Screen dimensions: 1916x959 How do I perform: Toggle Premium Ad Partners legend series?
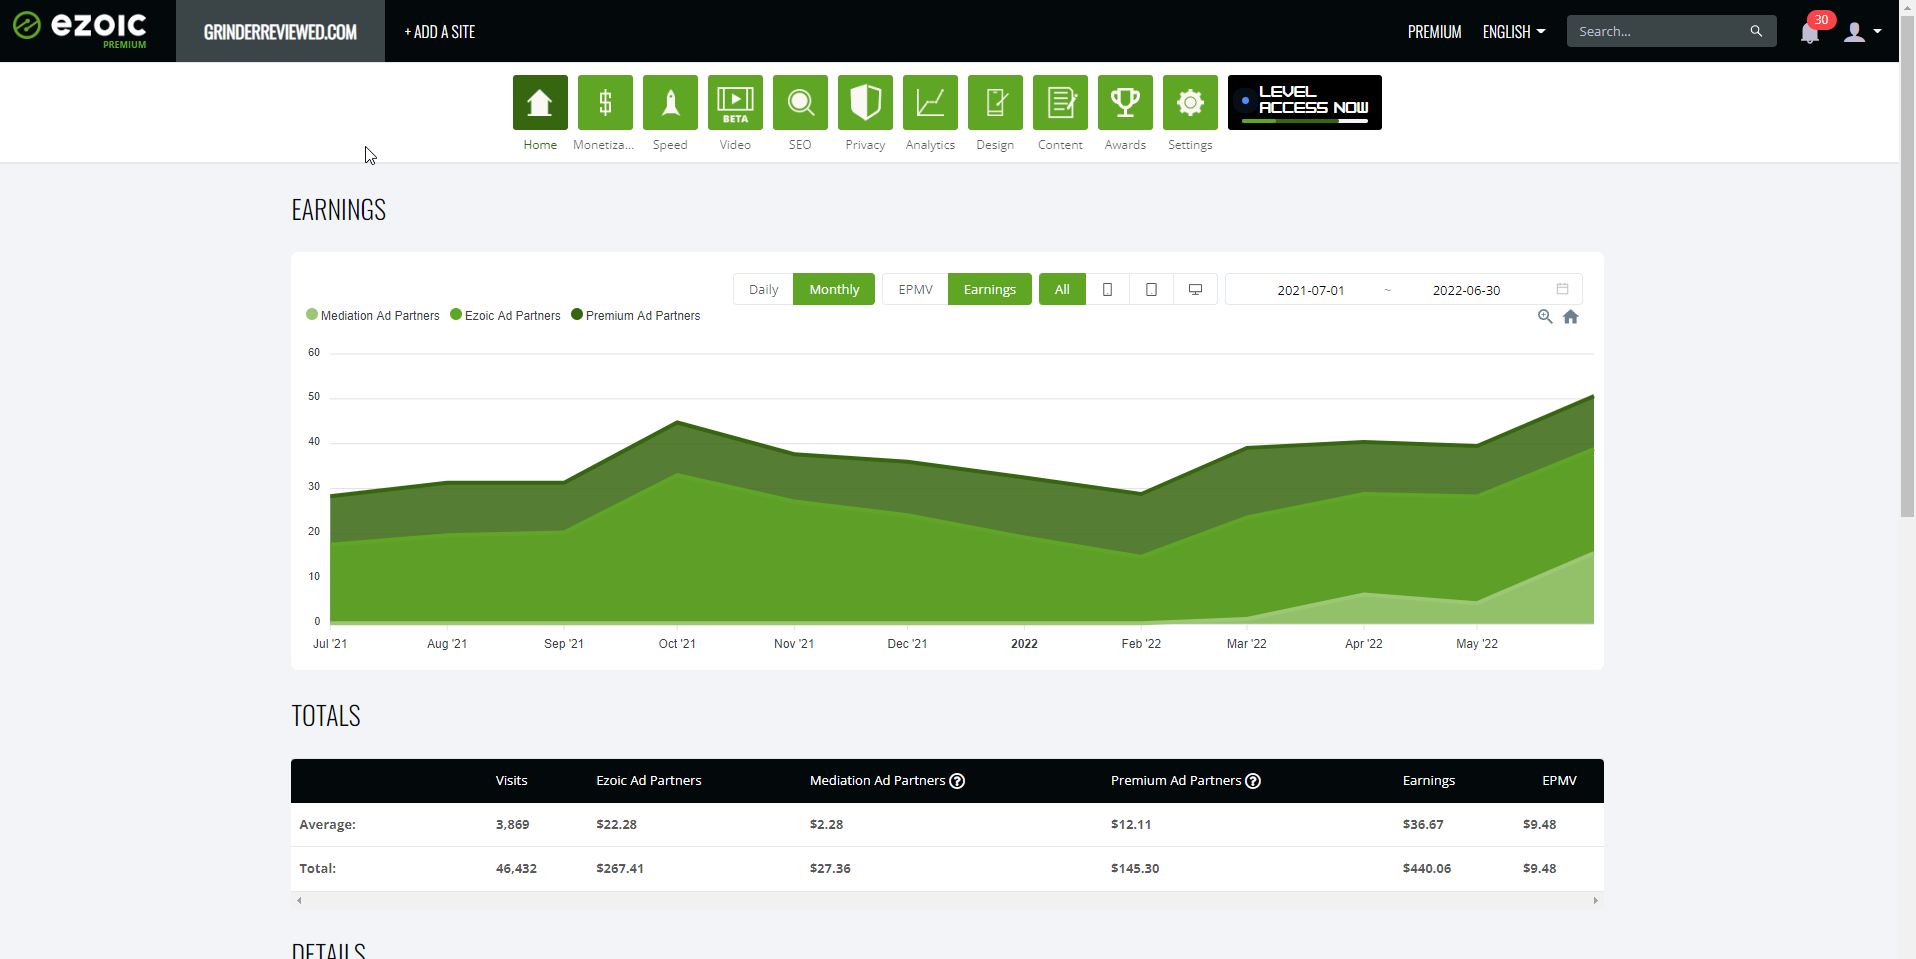click(x=636, y=315)
